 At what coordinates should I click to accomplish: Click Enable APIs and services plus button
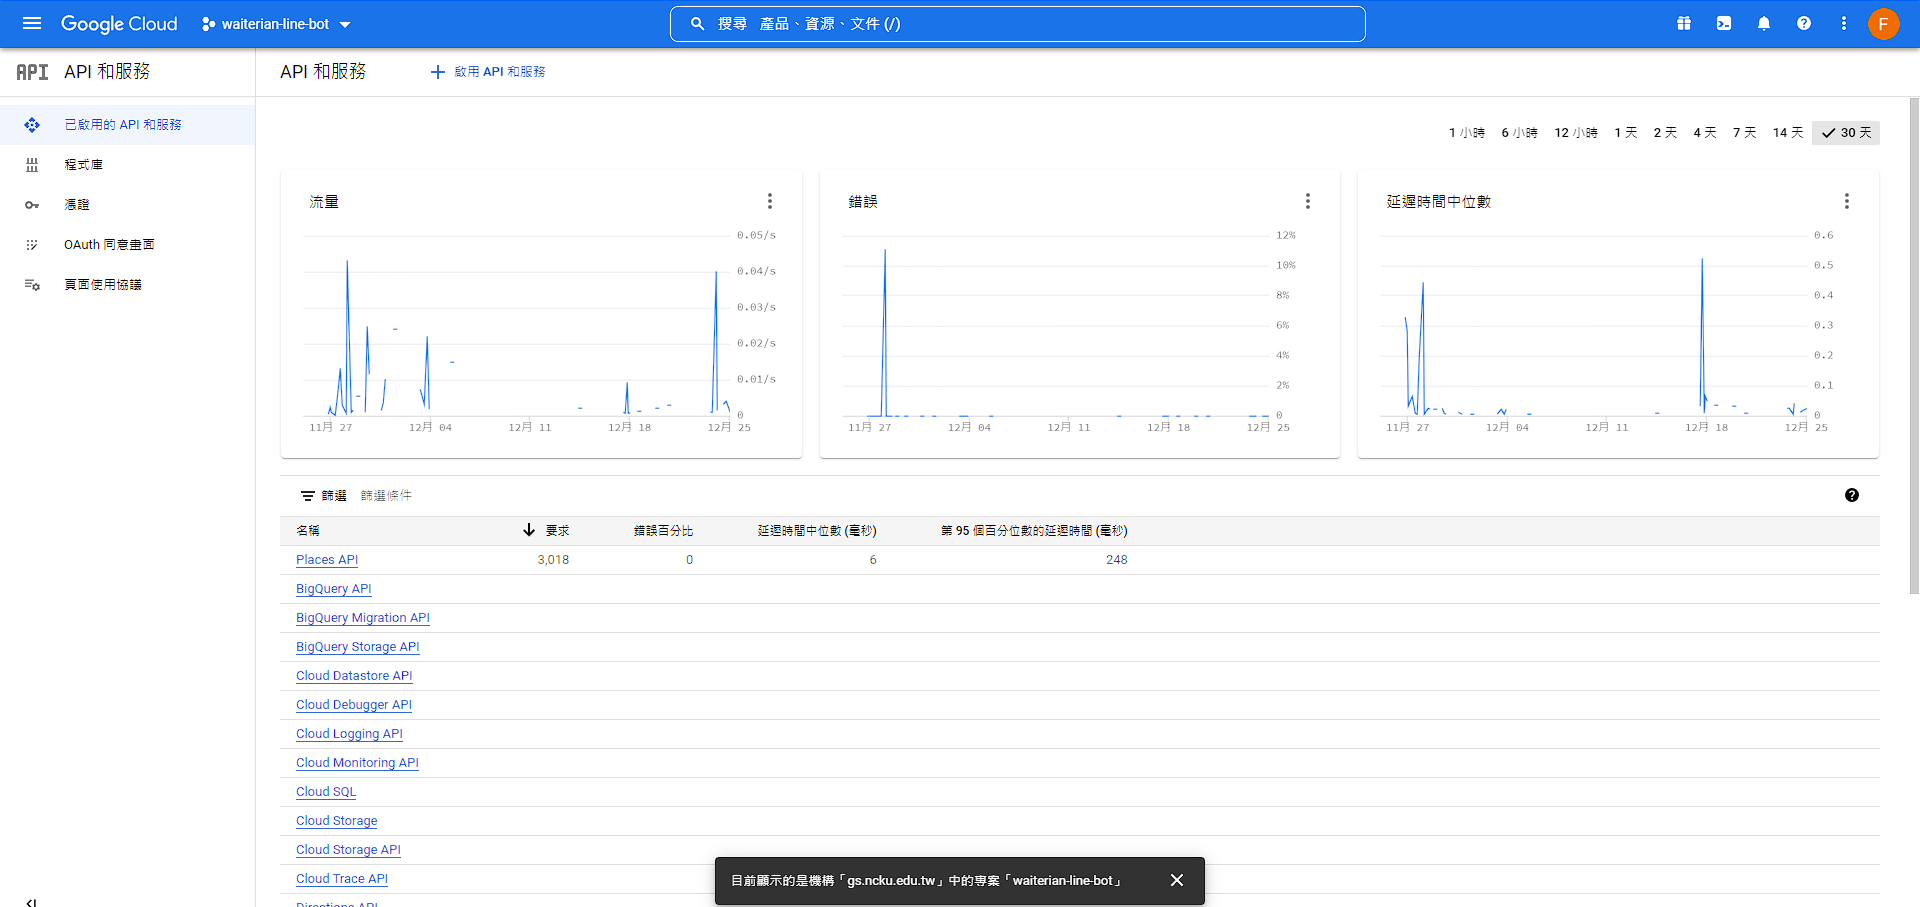[488, 72]
